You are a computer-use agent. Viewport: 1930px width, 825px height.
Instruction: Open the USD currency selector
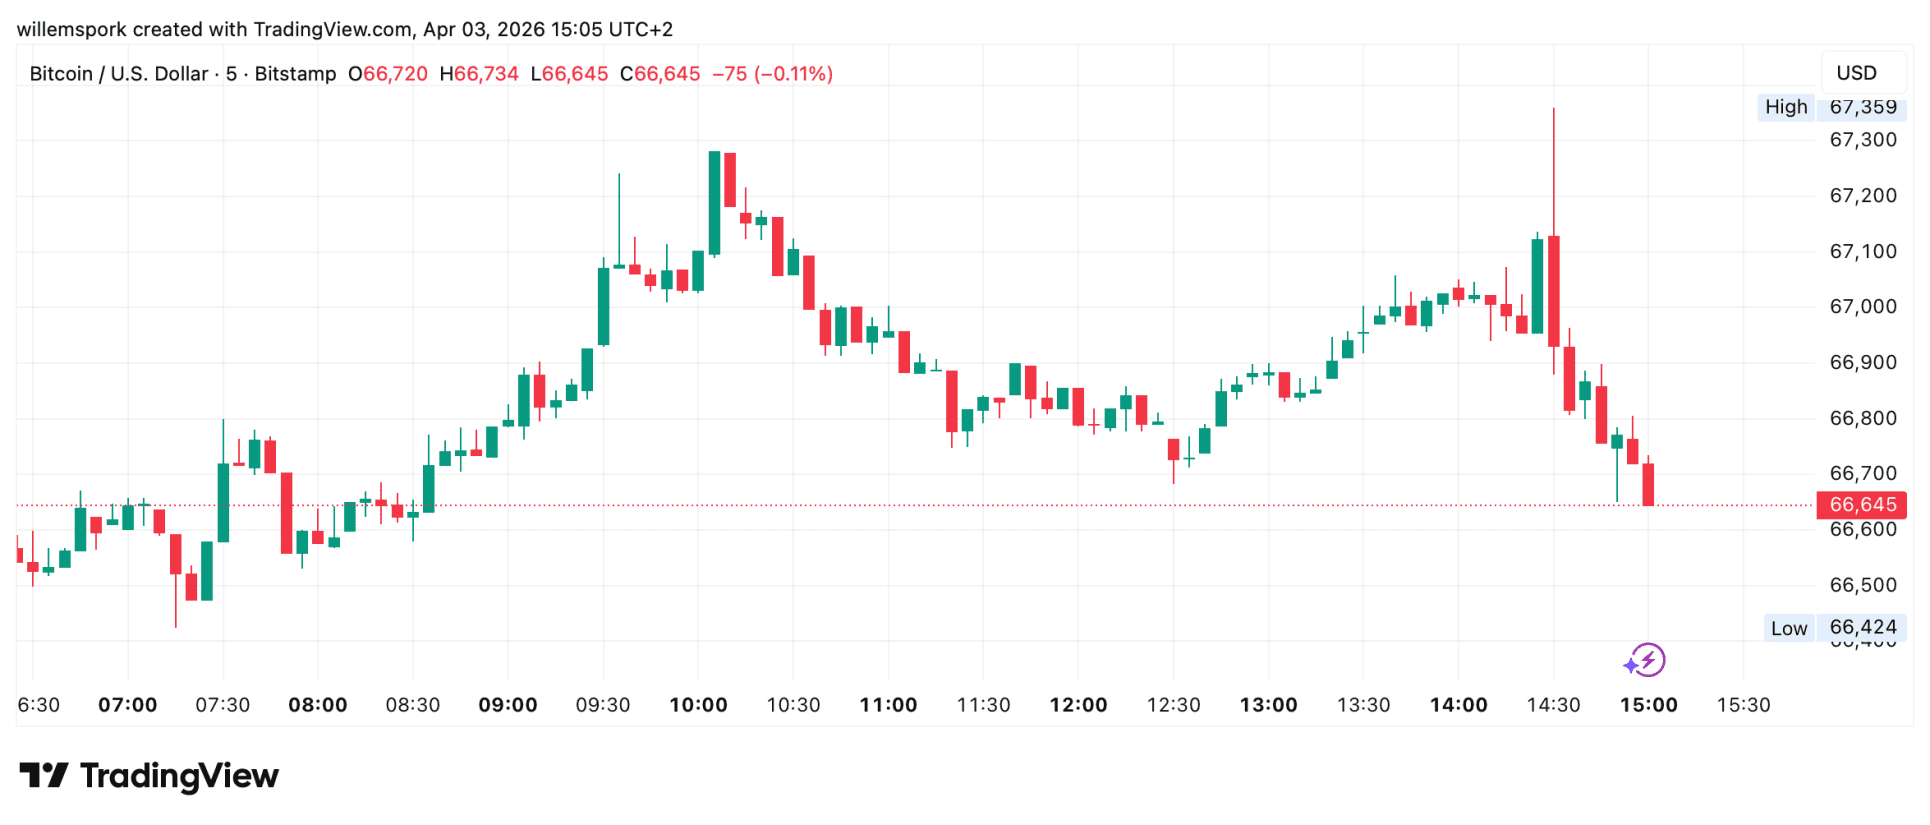click(1856, 73)
